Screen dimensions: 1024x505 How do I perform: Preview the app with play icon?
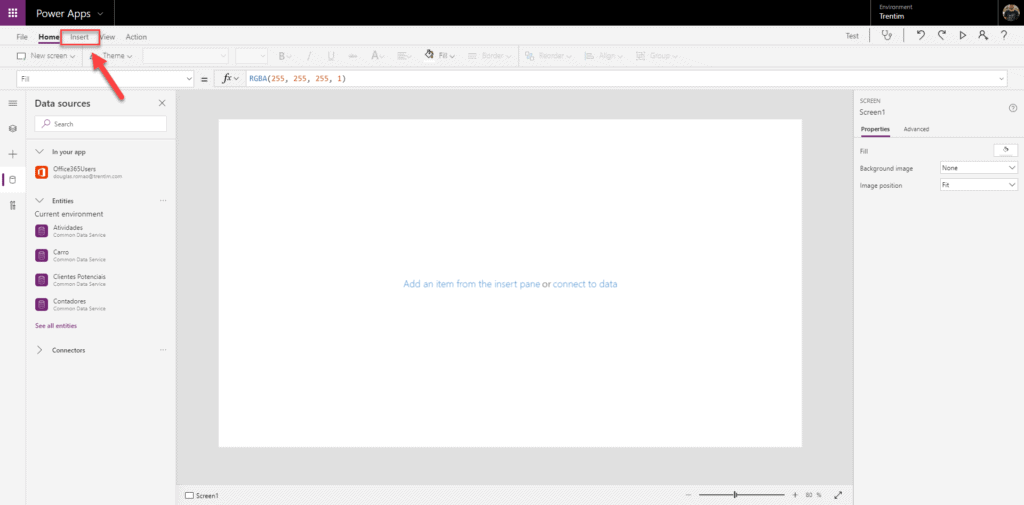[x=962, y=35]
